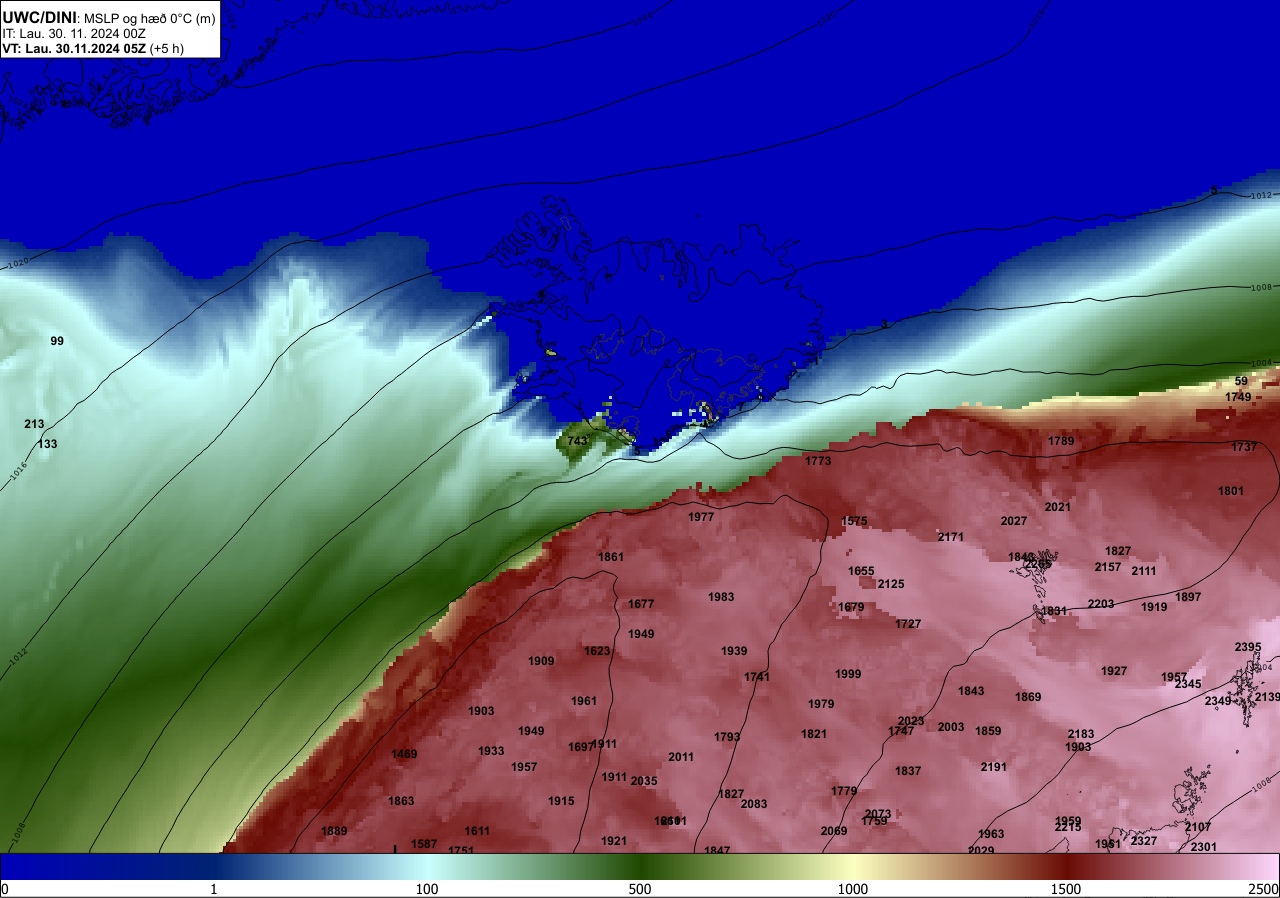The width and height of the screenshot is (1280, 898).
Task: Select legend tick label 1000
Action: pos(853,890)
